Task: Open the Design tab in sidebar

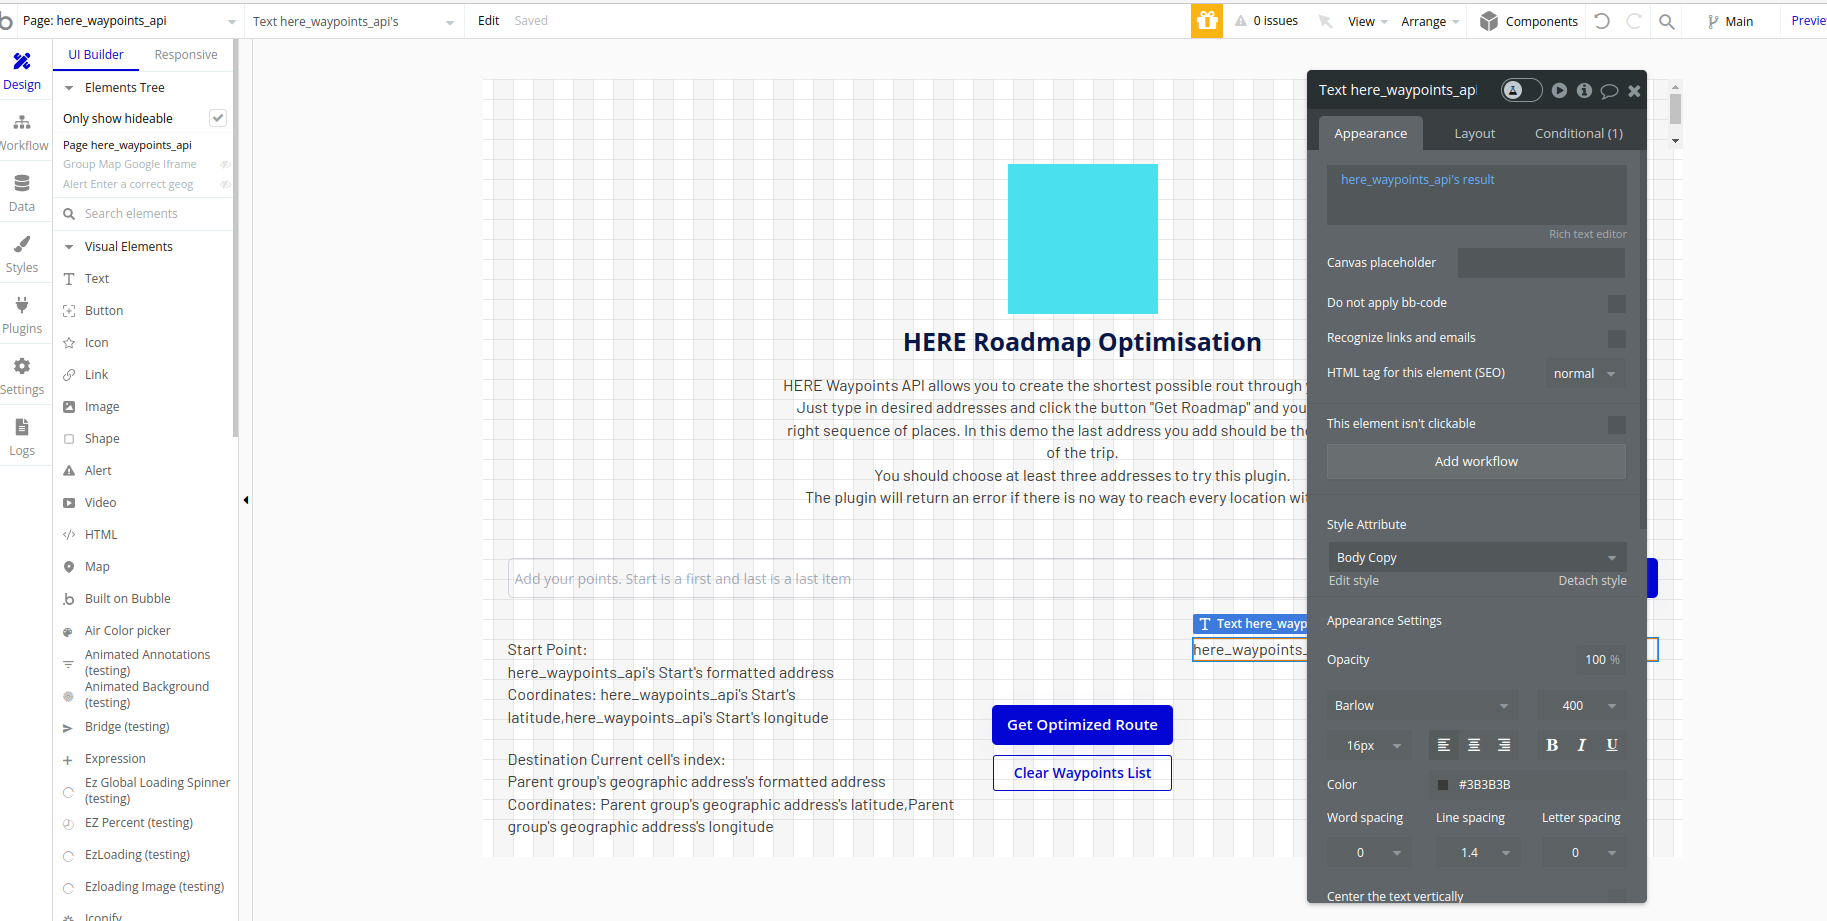Action: pos(22,71)
